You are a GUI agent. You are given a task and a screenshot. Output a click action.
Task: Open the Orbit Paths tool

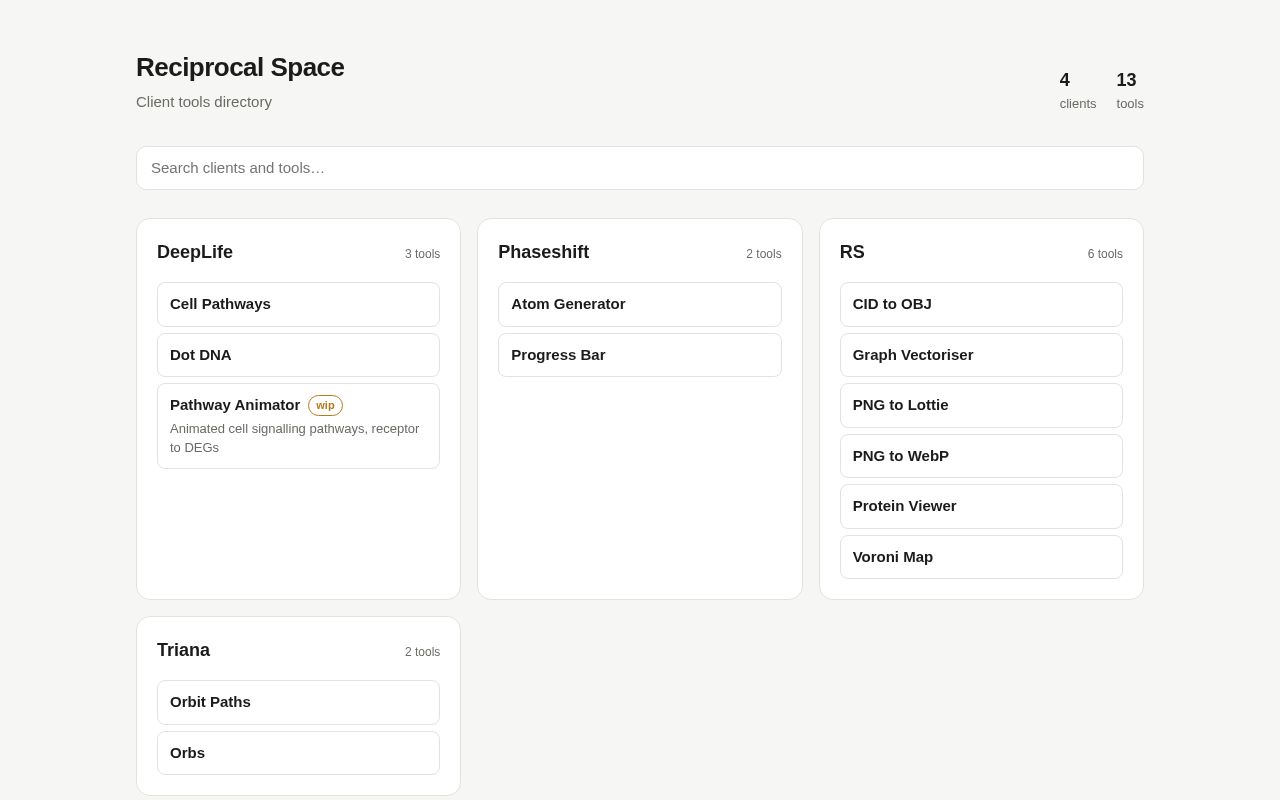298,702
